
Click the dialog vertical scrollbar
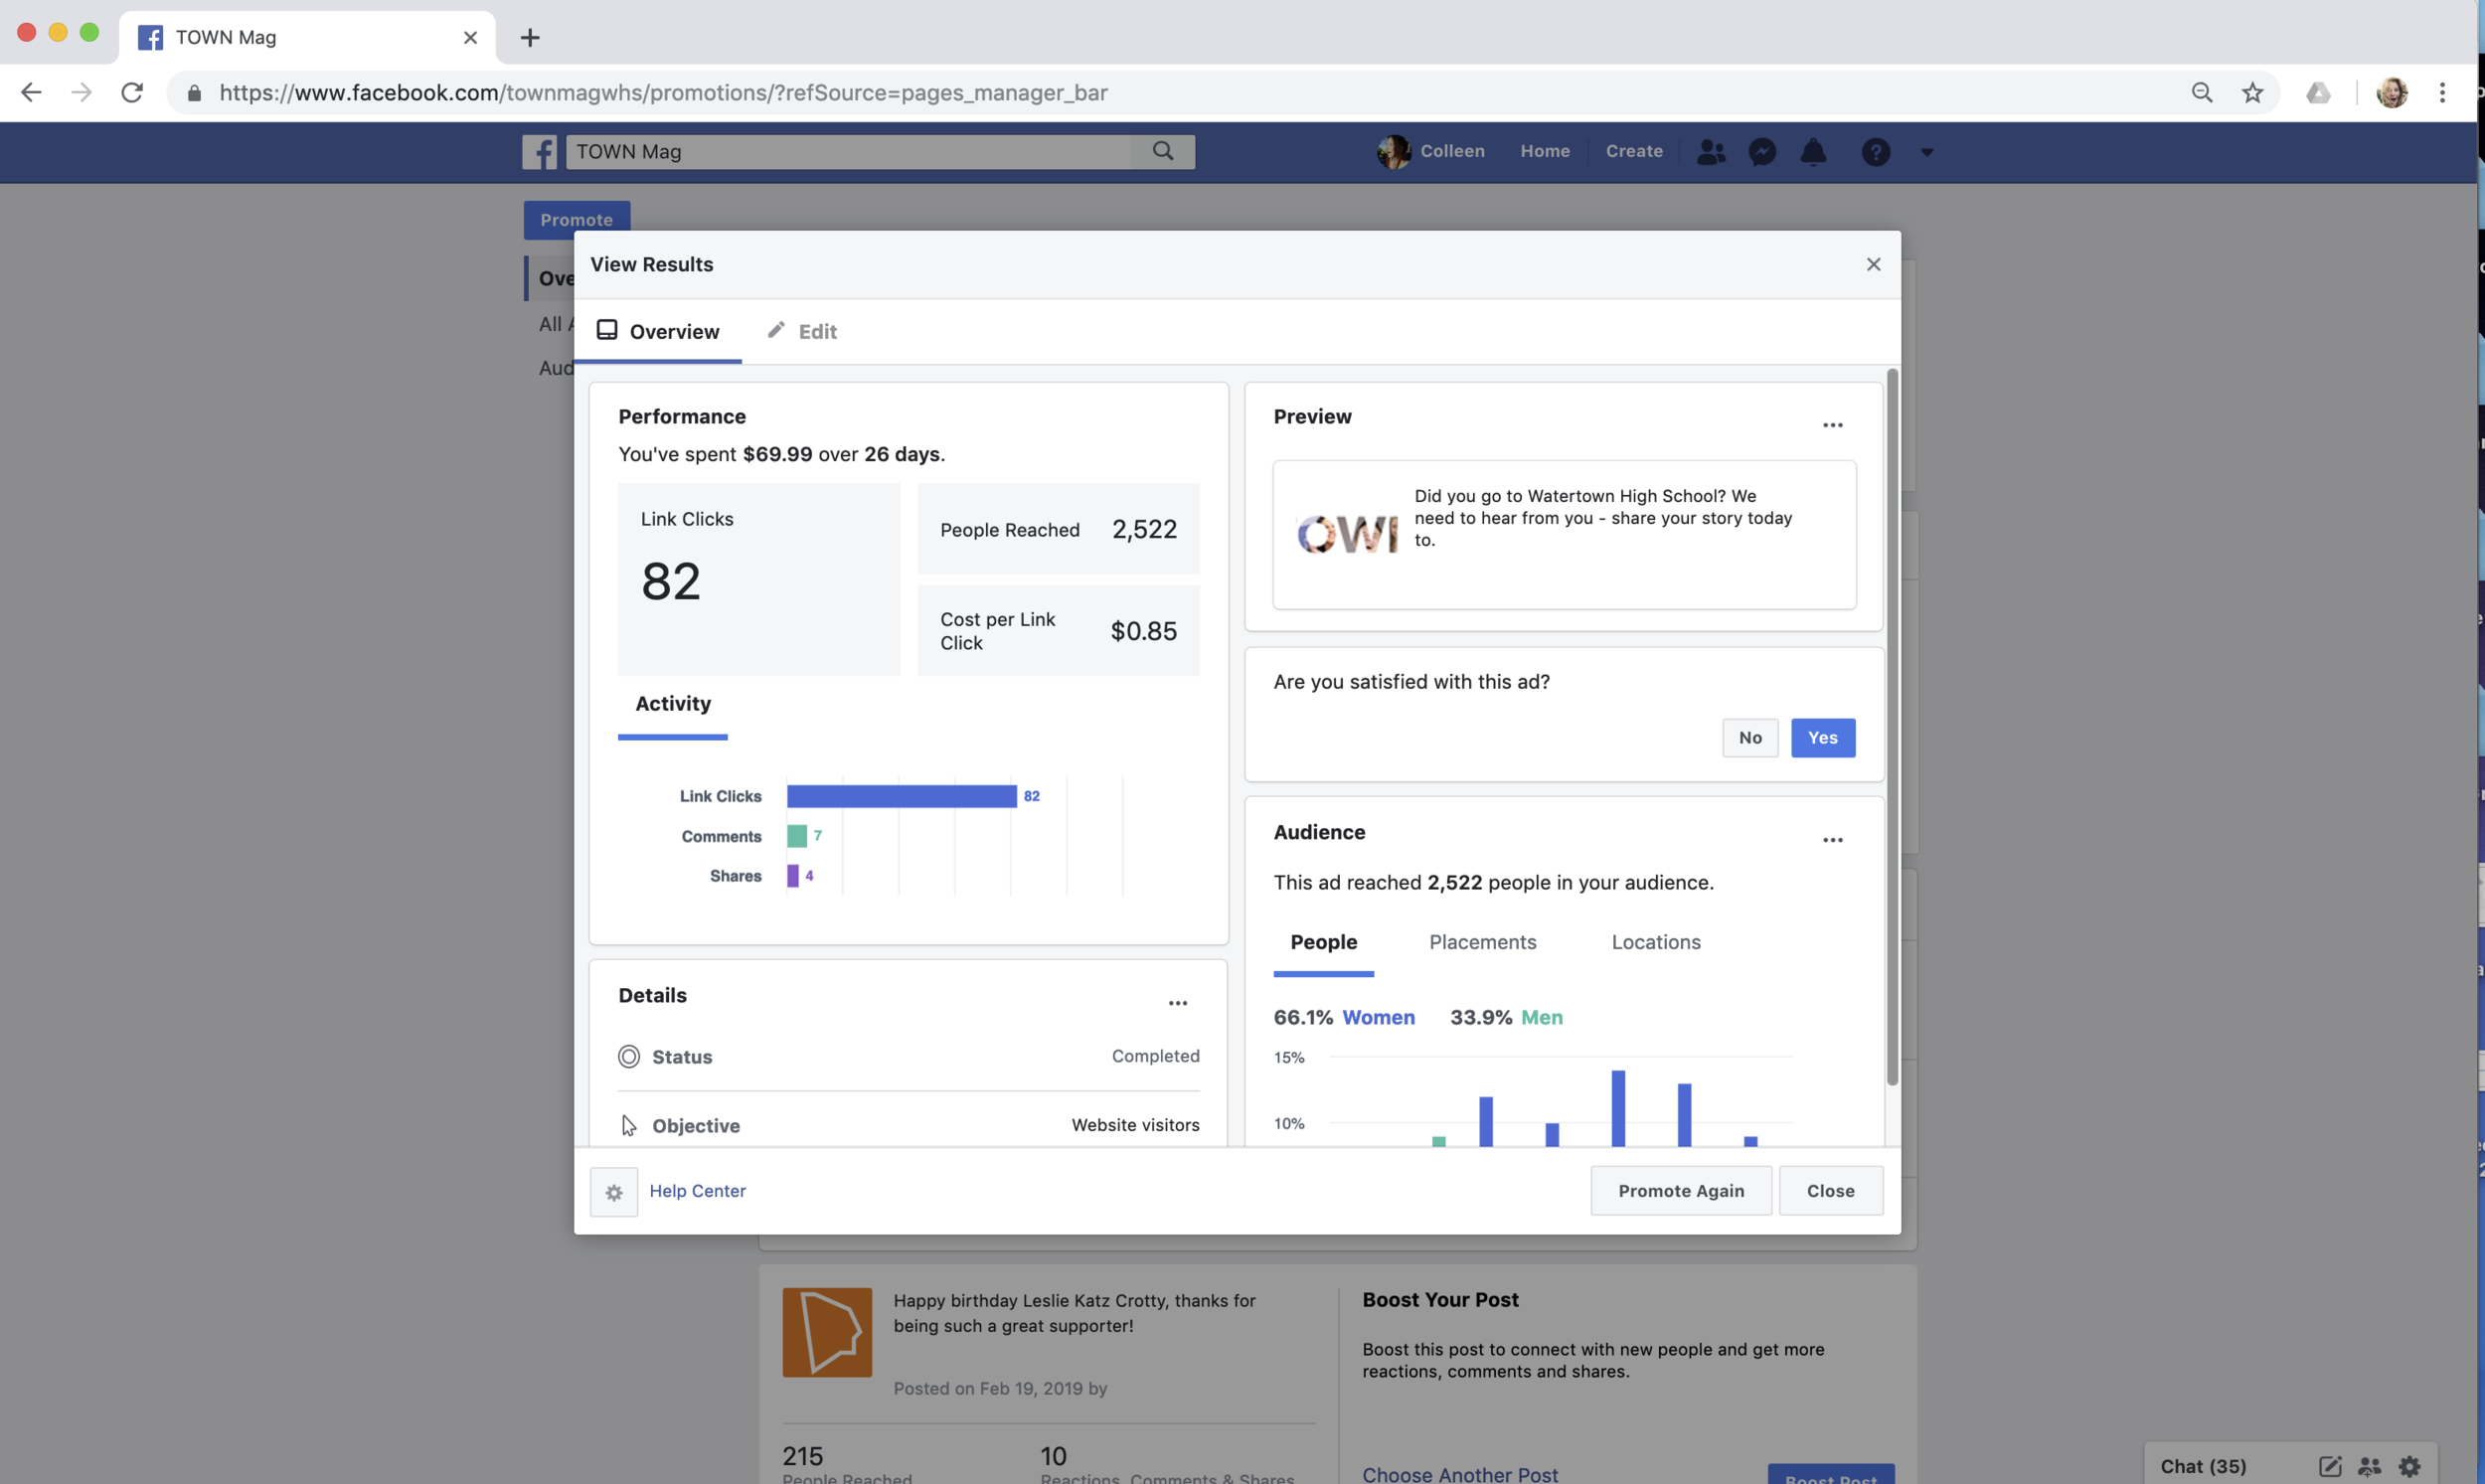click(x=1891, y=727)
